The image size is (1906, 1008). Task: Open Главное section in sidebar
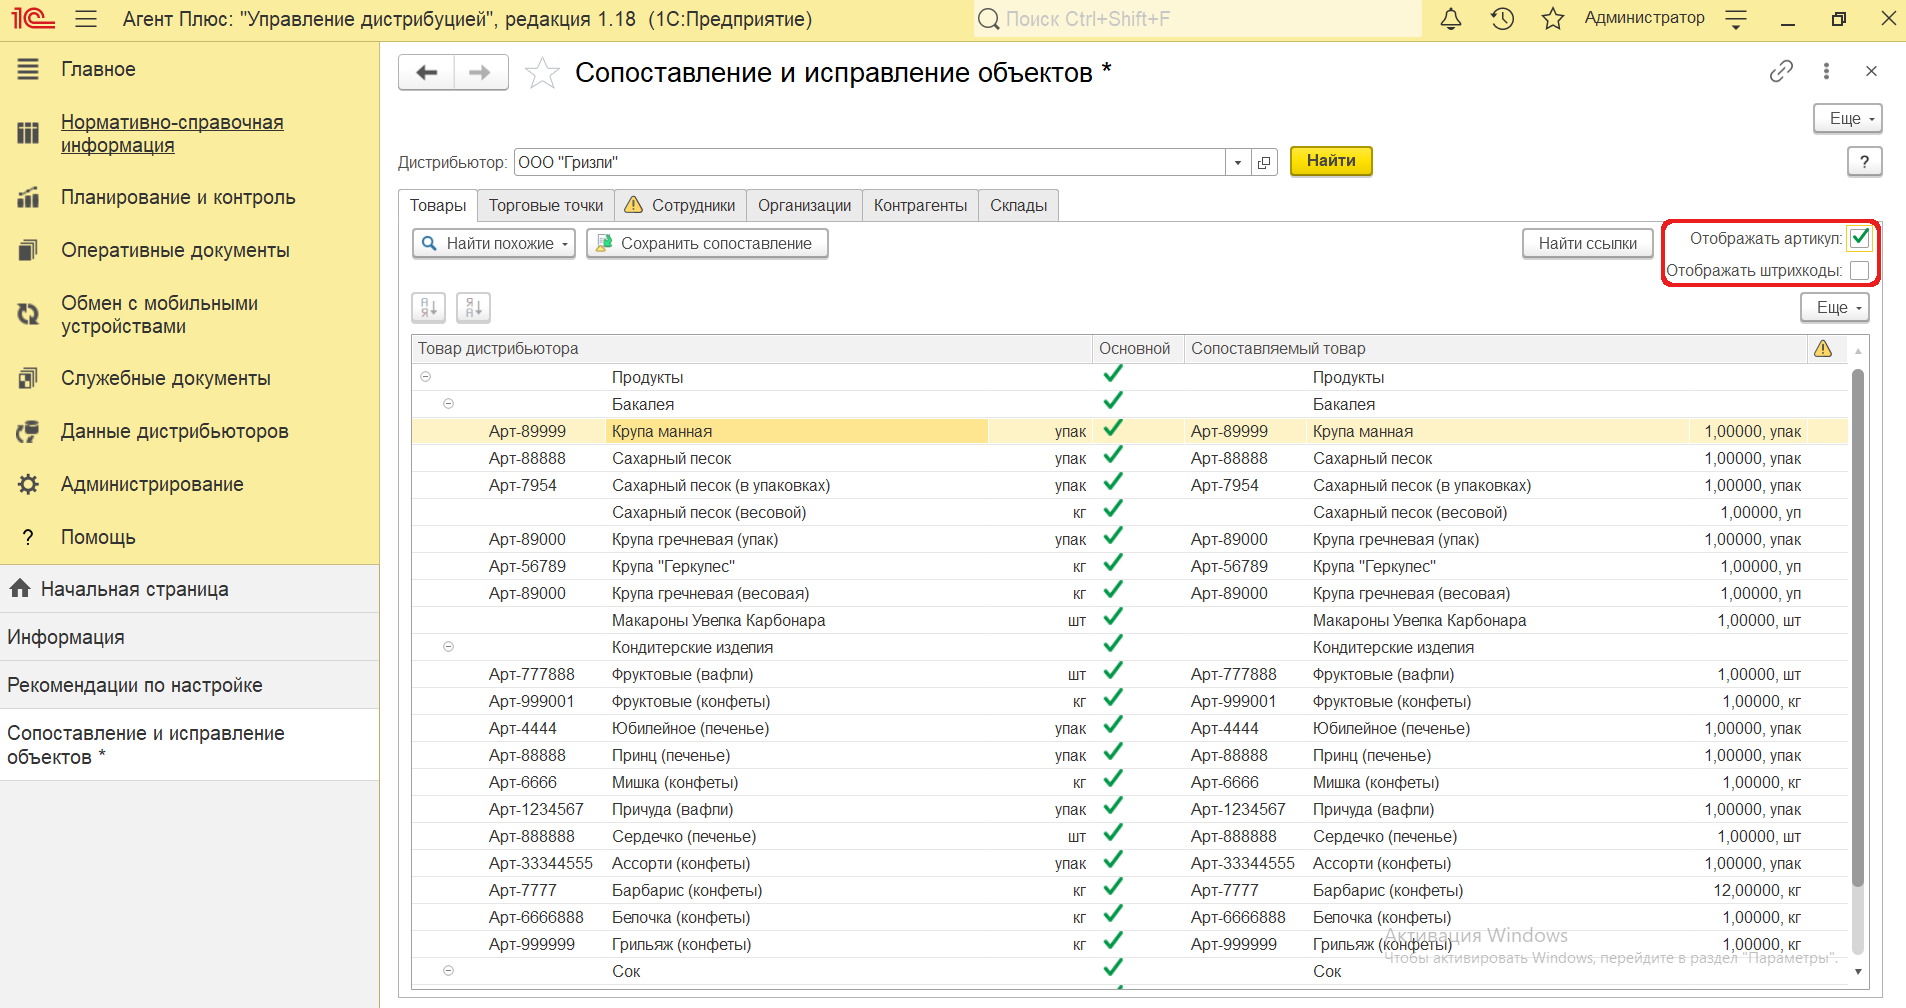click(x=98, y=69)
